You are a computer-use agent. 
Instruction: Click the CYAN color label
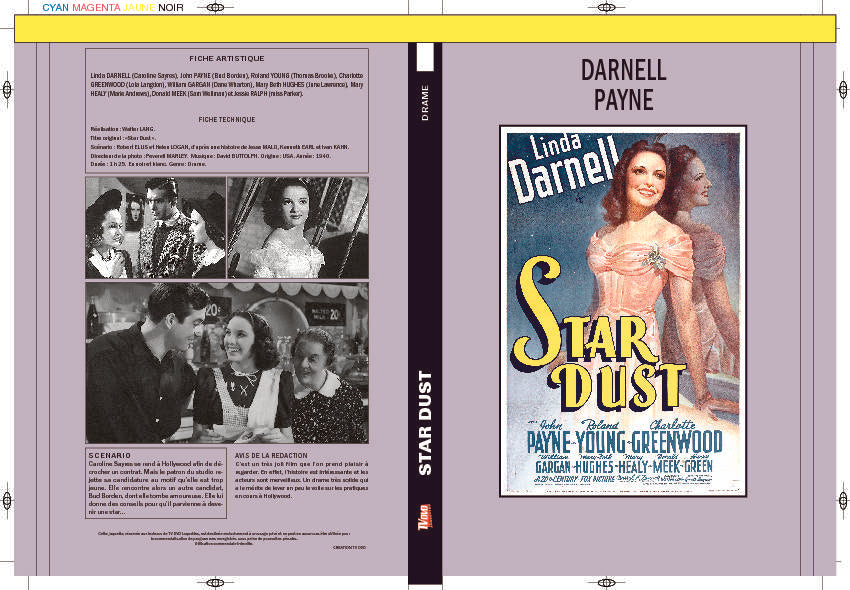click(x=55, y=8)
